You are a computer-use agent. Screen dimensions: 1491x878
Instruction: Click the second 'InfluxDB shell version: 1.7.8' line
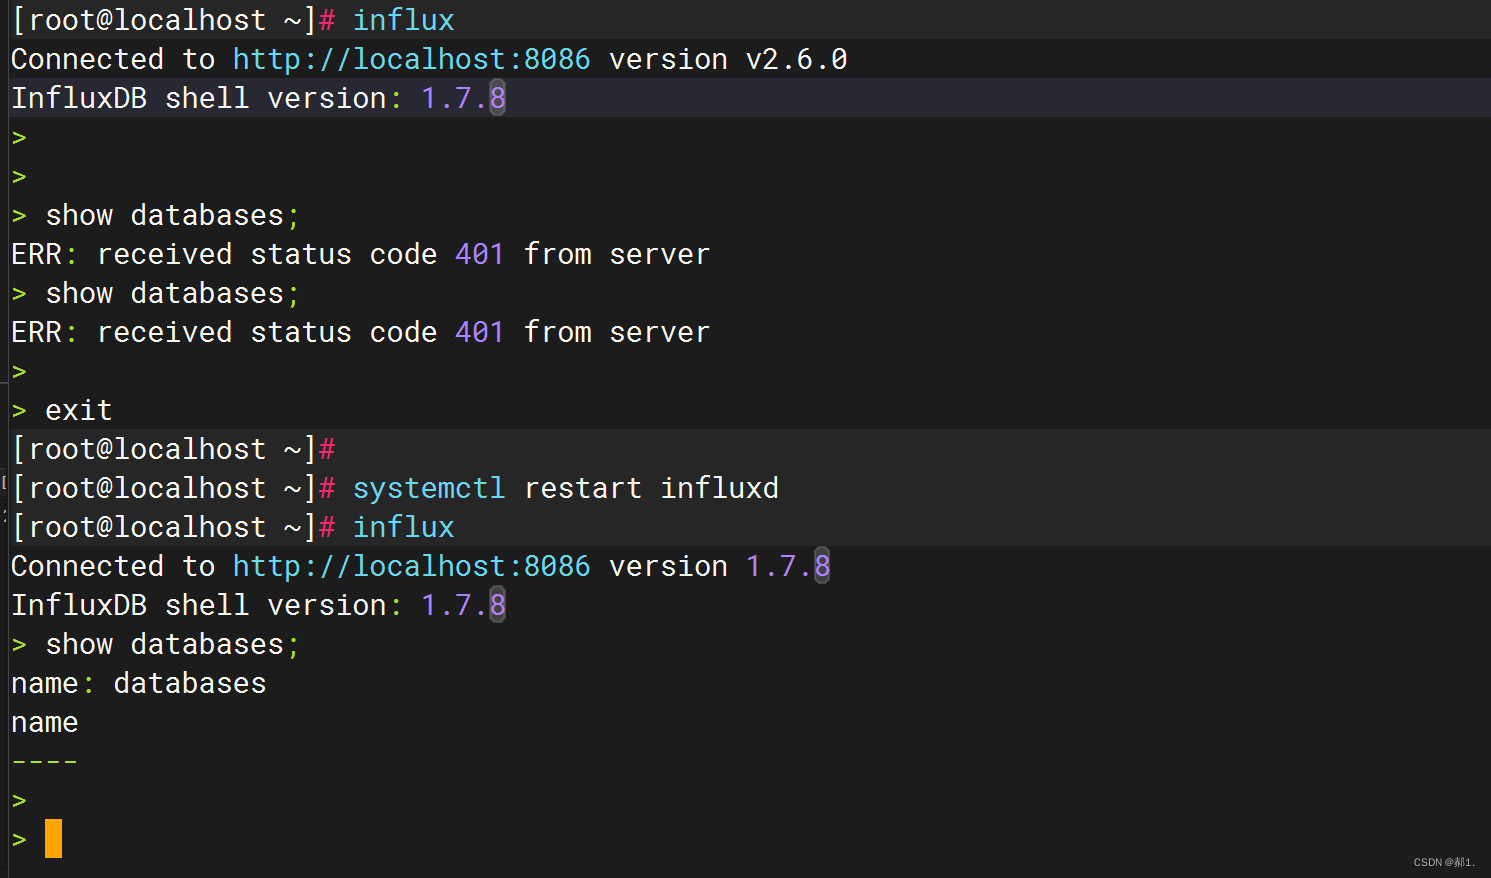pyautogui.click(x=258, y=605)
